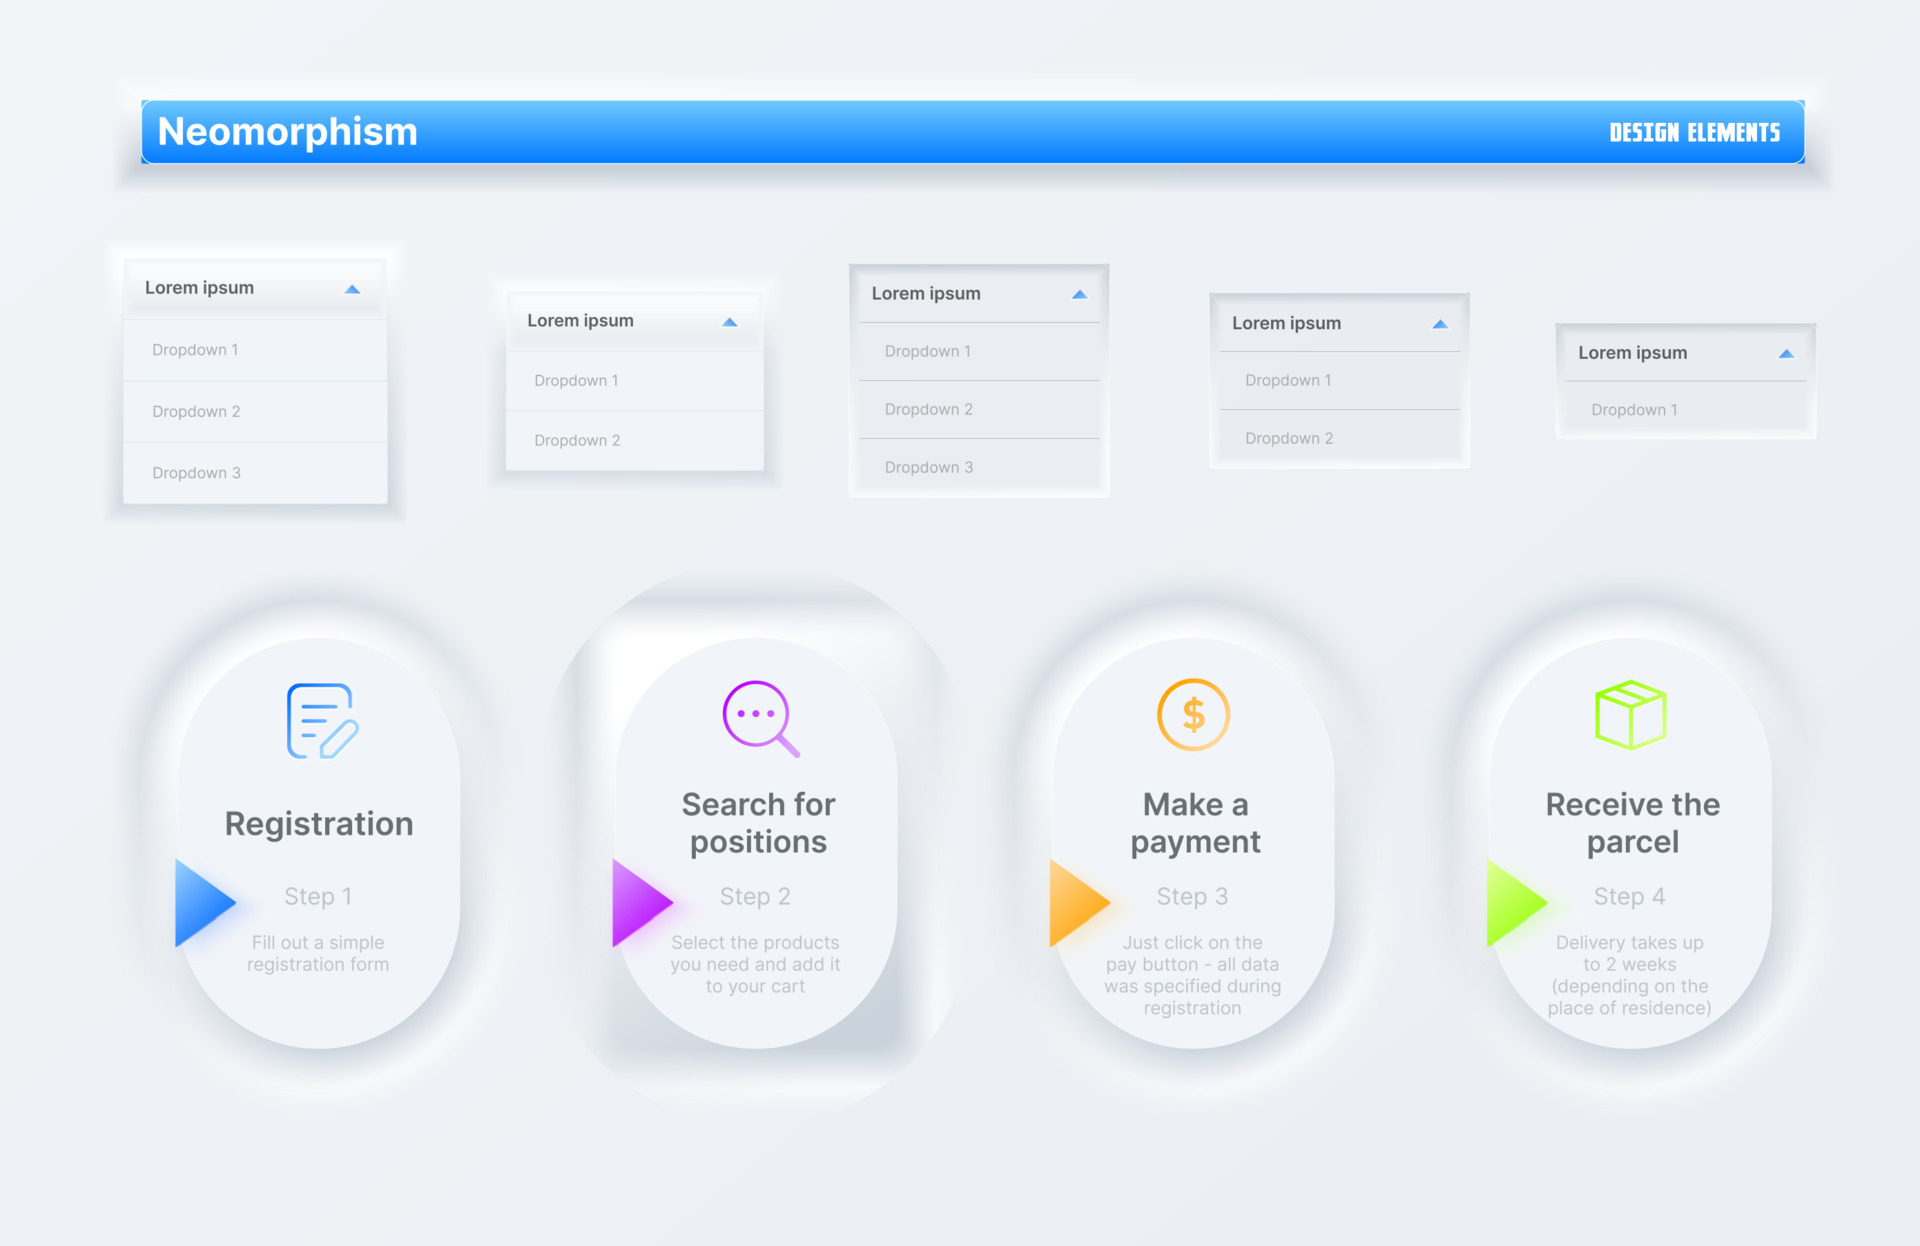Click the green parcel box icon
This screenshot has width=1920, height=1246.
(x=1630, y=714)
